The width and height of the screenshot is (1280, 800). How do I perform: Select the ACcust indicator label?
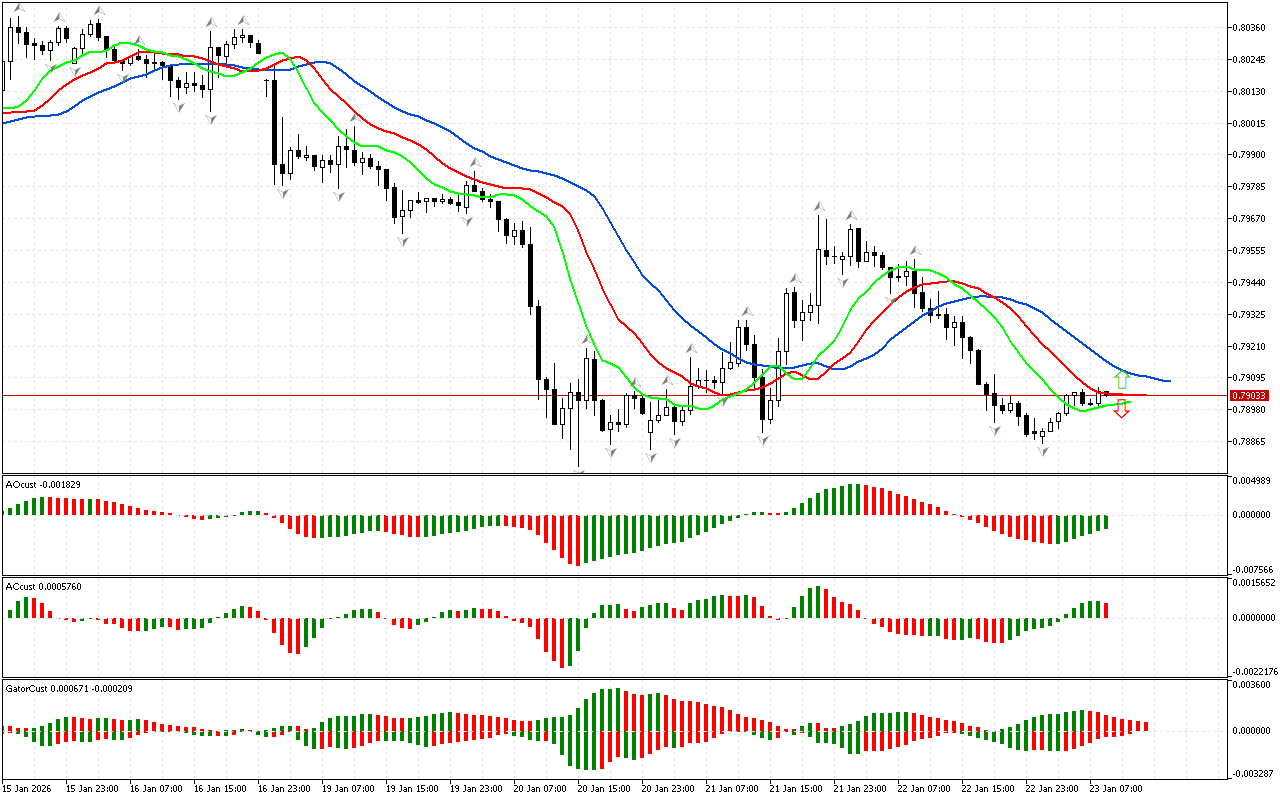pyautogui.click(x=43, y=586)
